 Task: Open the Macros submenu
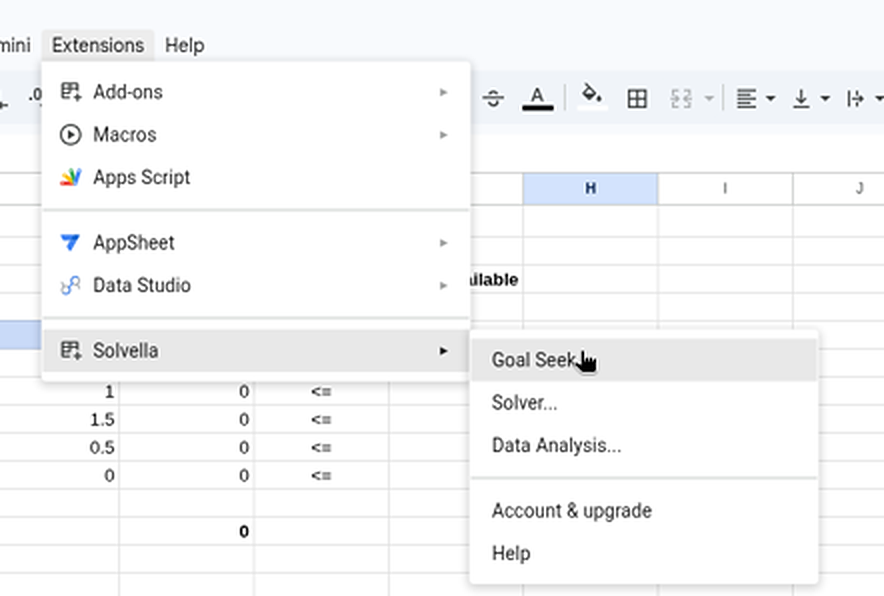pos(256,135)
